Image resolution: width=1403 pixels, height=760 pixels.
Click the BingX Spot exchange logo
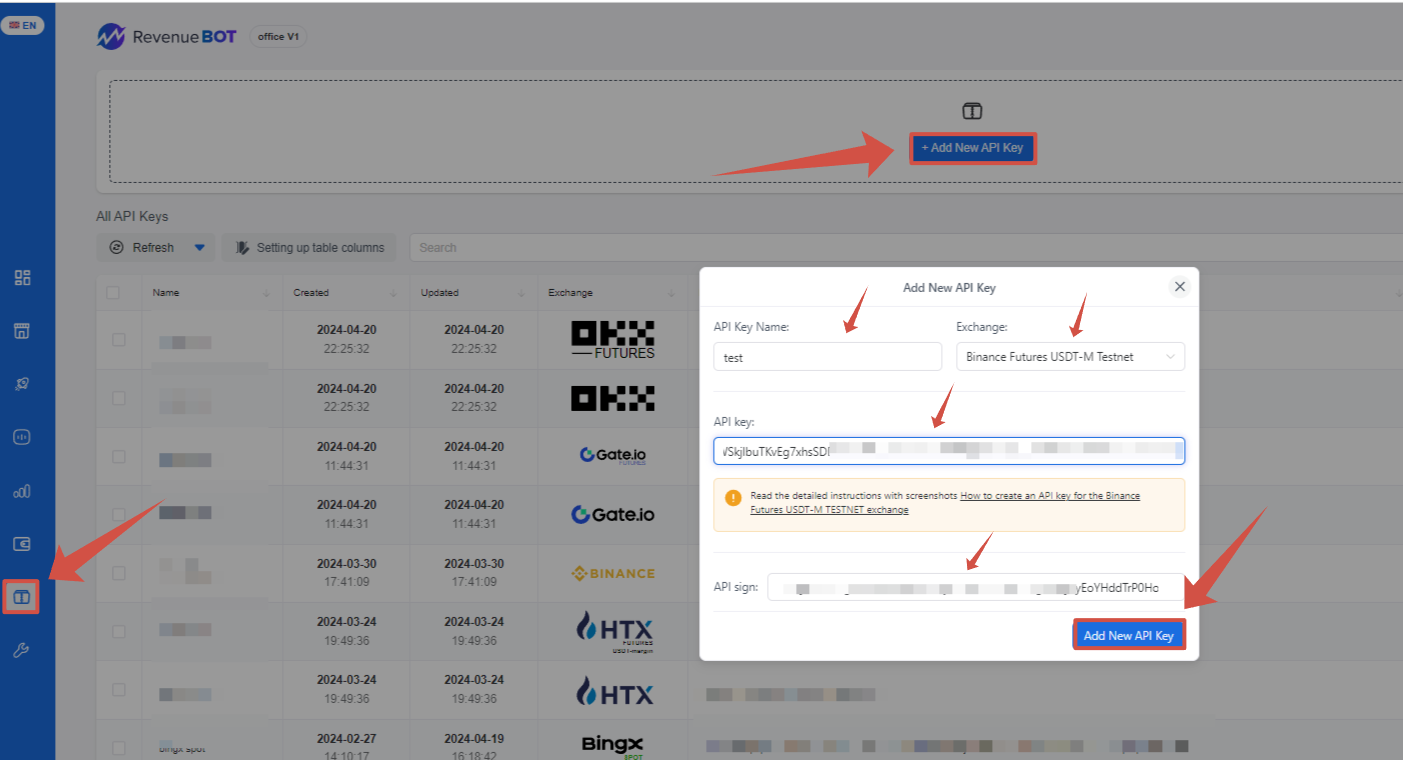613,745
